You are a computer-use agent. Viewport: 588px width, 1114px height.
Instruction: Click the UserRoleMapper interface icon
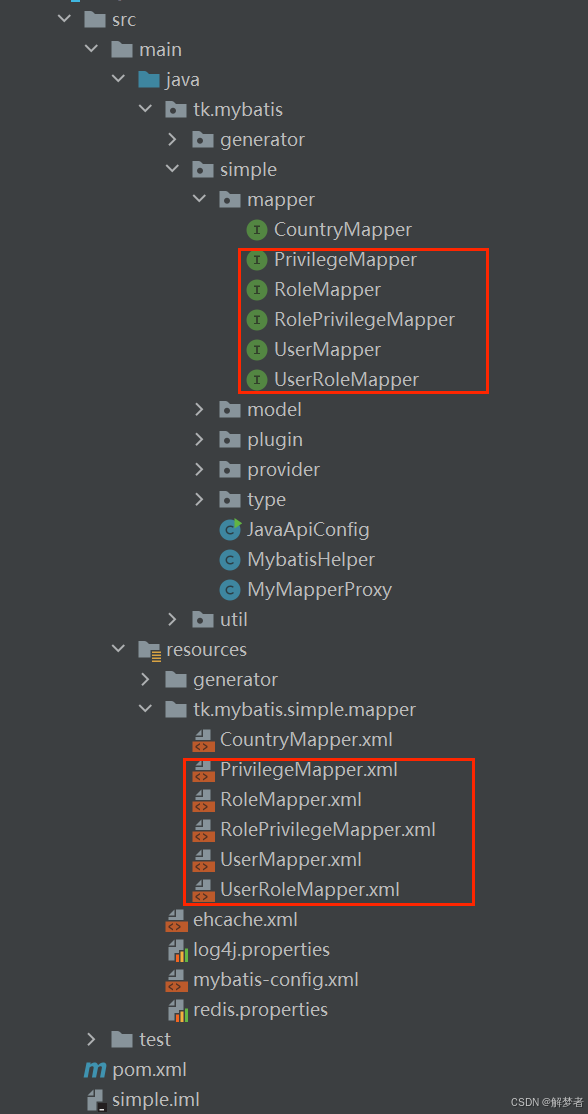[x=256, y=380]
